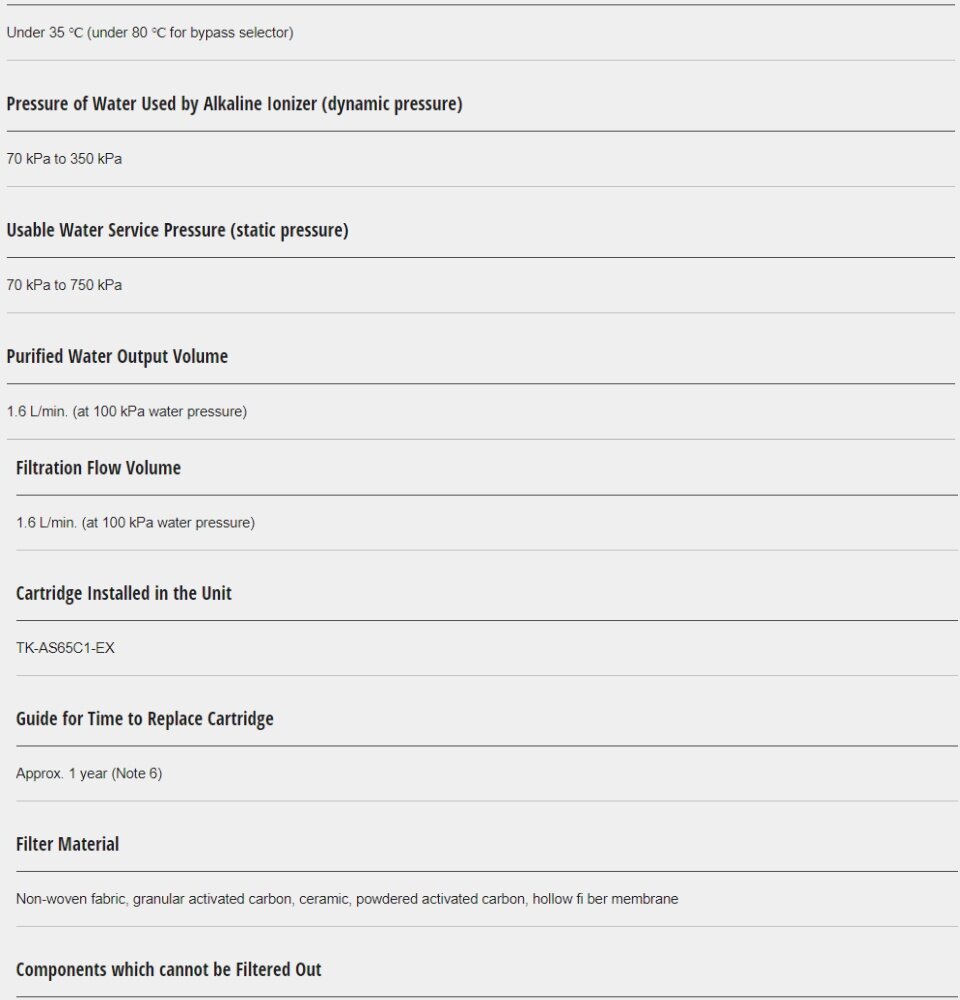This screenshot has height=1000, width=960.
Task: Click the Under 35 °C text
Action: 47,33
